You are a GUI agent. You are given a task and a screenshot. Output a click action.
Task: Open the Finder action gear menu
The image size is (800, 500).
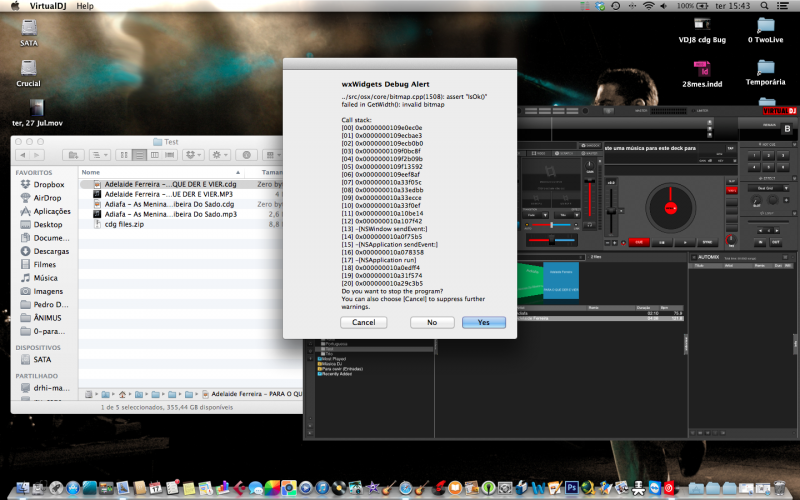pyautogui.click(x=220, y=155)
